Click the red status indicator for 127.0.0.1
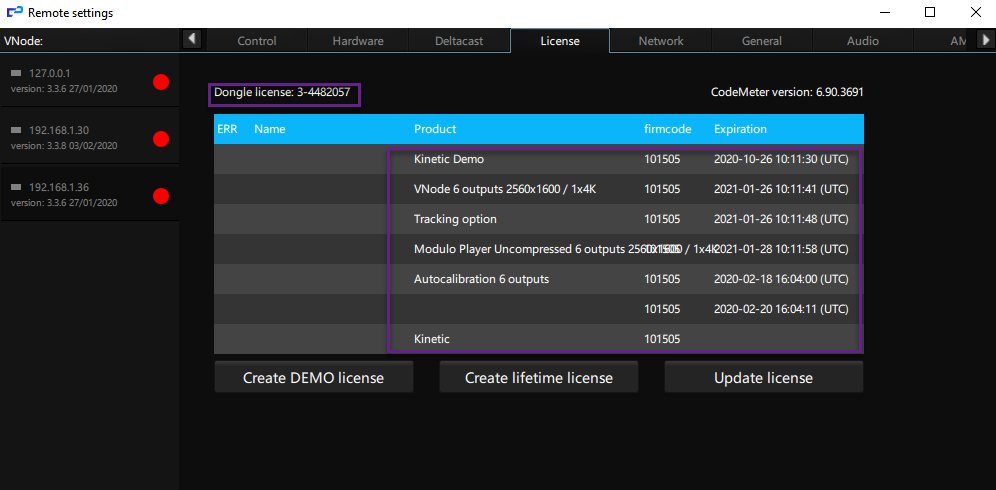 (x=161, y=82)
